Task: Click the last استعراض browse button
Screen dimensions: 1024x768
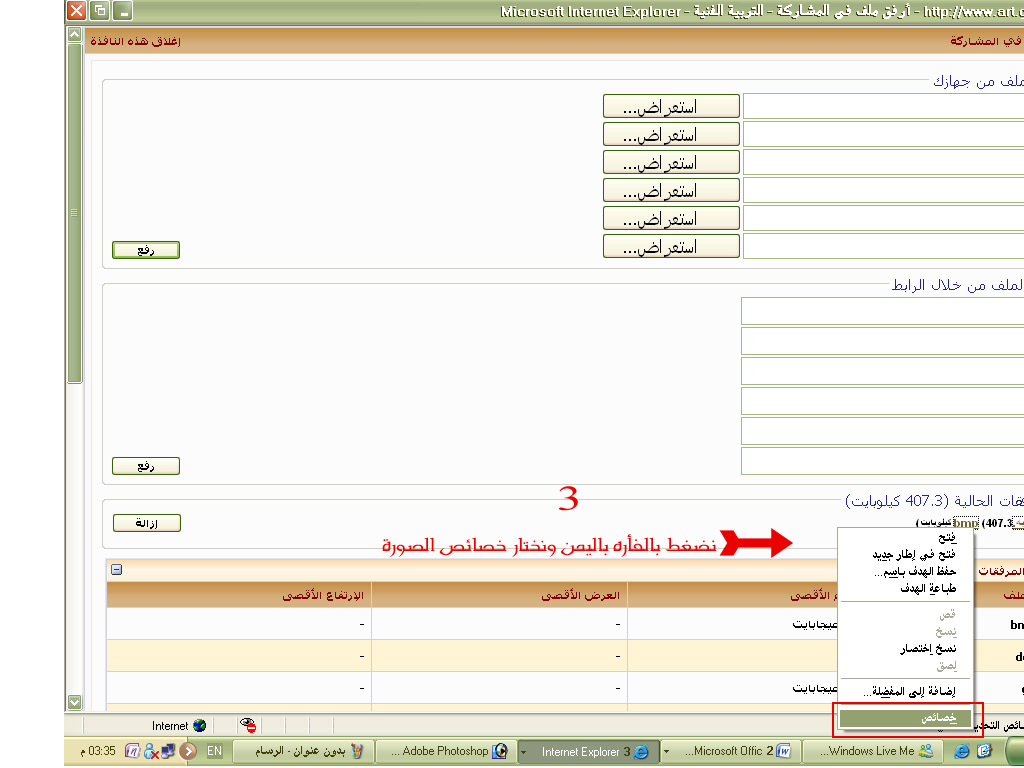Action: [x=671, y=247]
